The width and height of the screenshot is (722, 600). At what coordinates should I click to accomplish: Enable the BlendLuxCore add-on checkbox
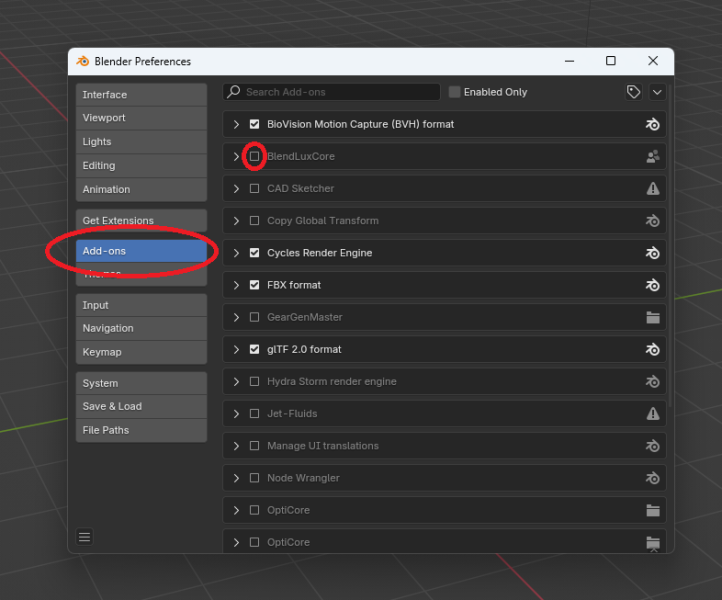click(x=254, y=157)
